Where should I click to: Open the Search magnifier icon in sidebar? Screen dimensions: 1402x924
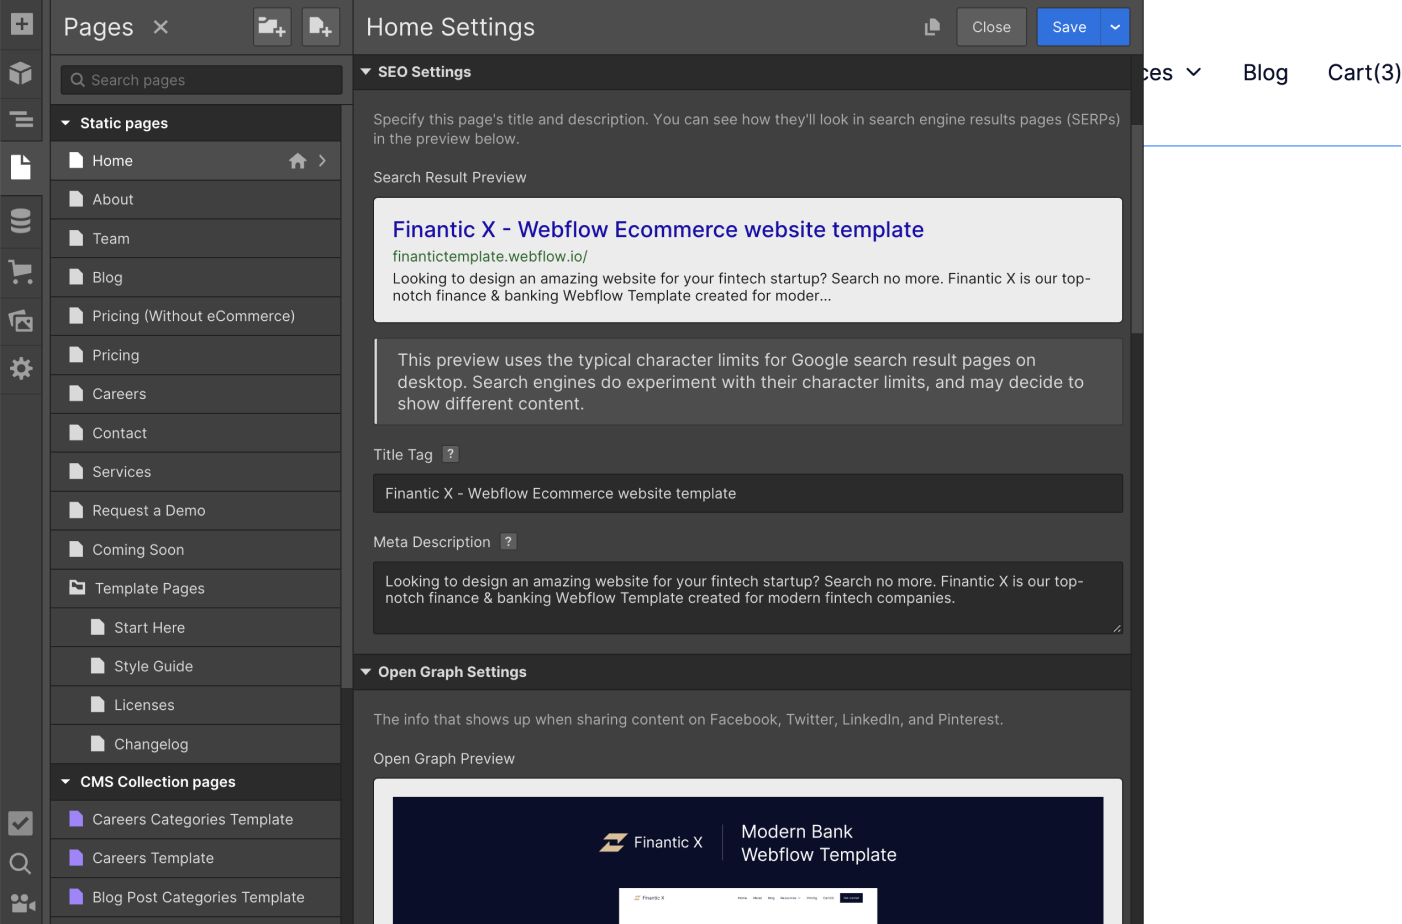pos(21,864)
